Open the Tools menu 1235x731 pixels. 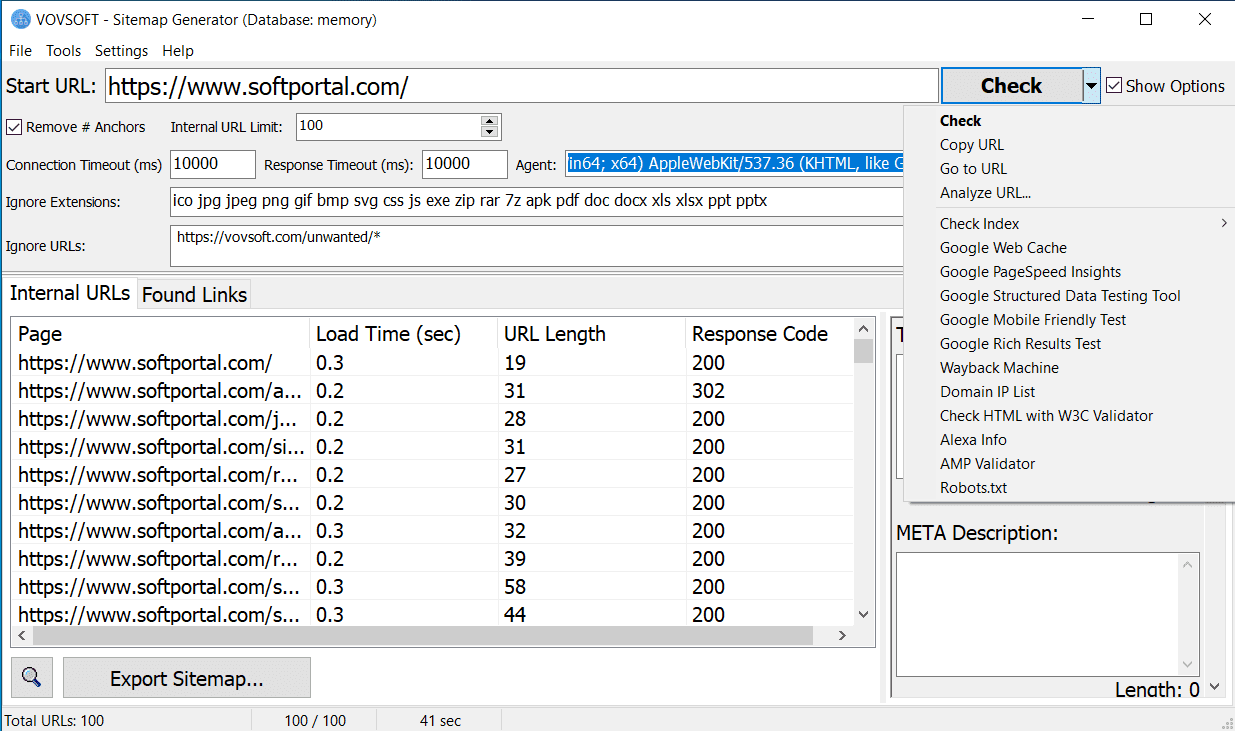point(64,51)
